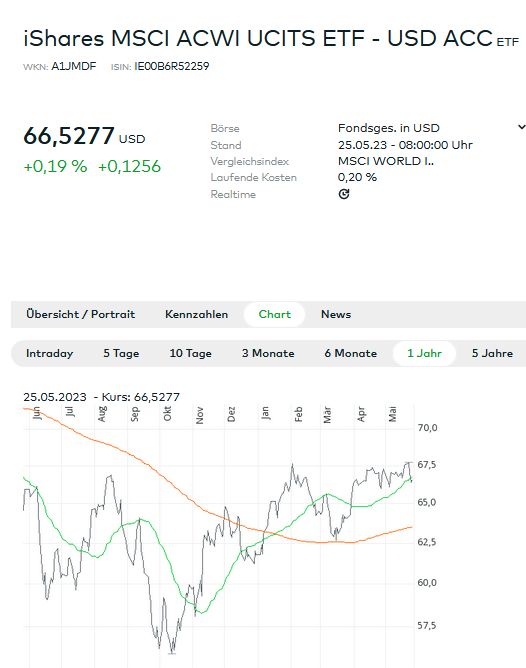Click the Realtime refresh icon

[x=344, y=194]
